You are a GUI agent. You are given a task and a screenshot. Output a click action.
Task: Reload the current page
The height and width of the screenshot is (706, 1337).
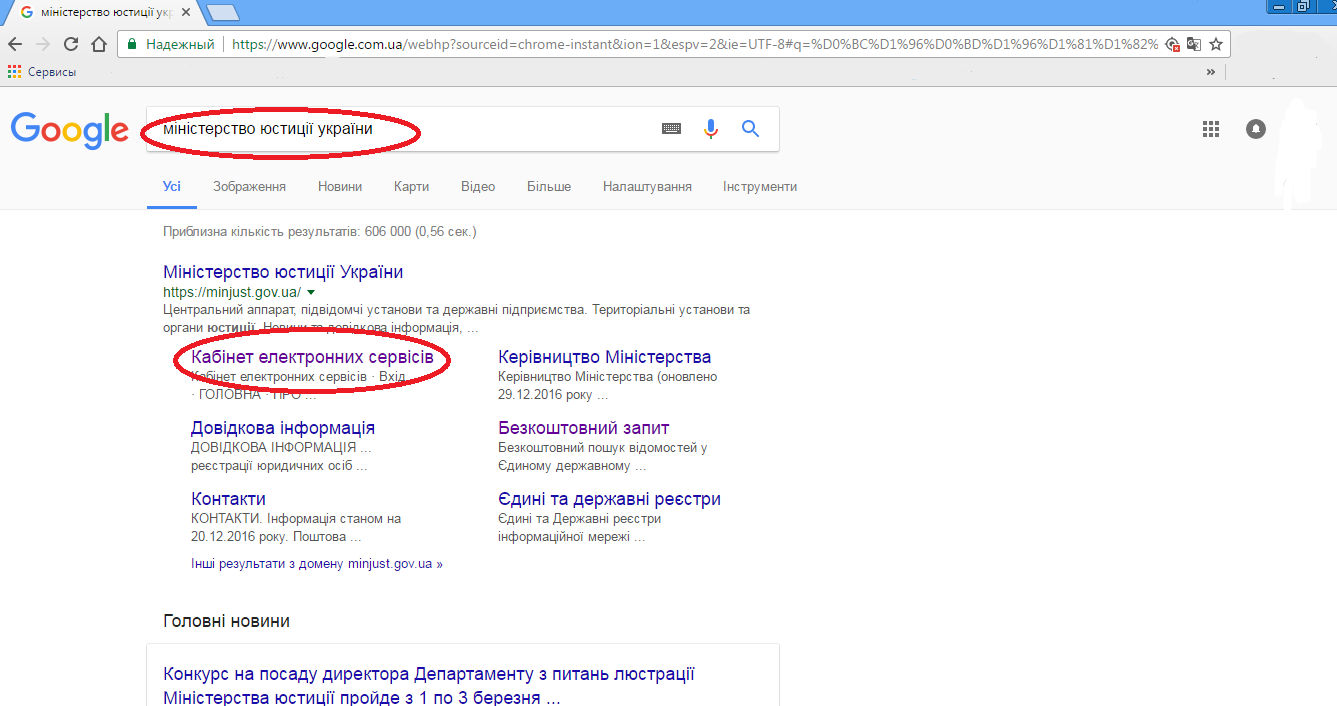(71, 44)
